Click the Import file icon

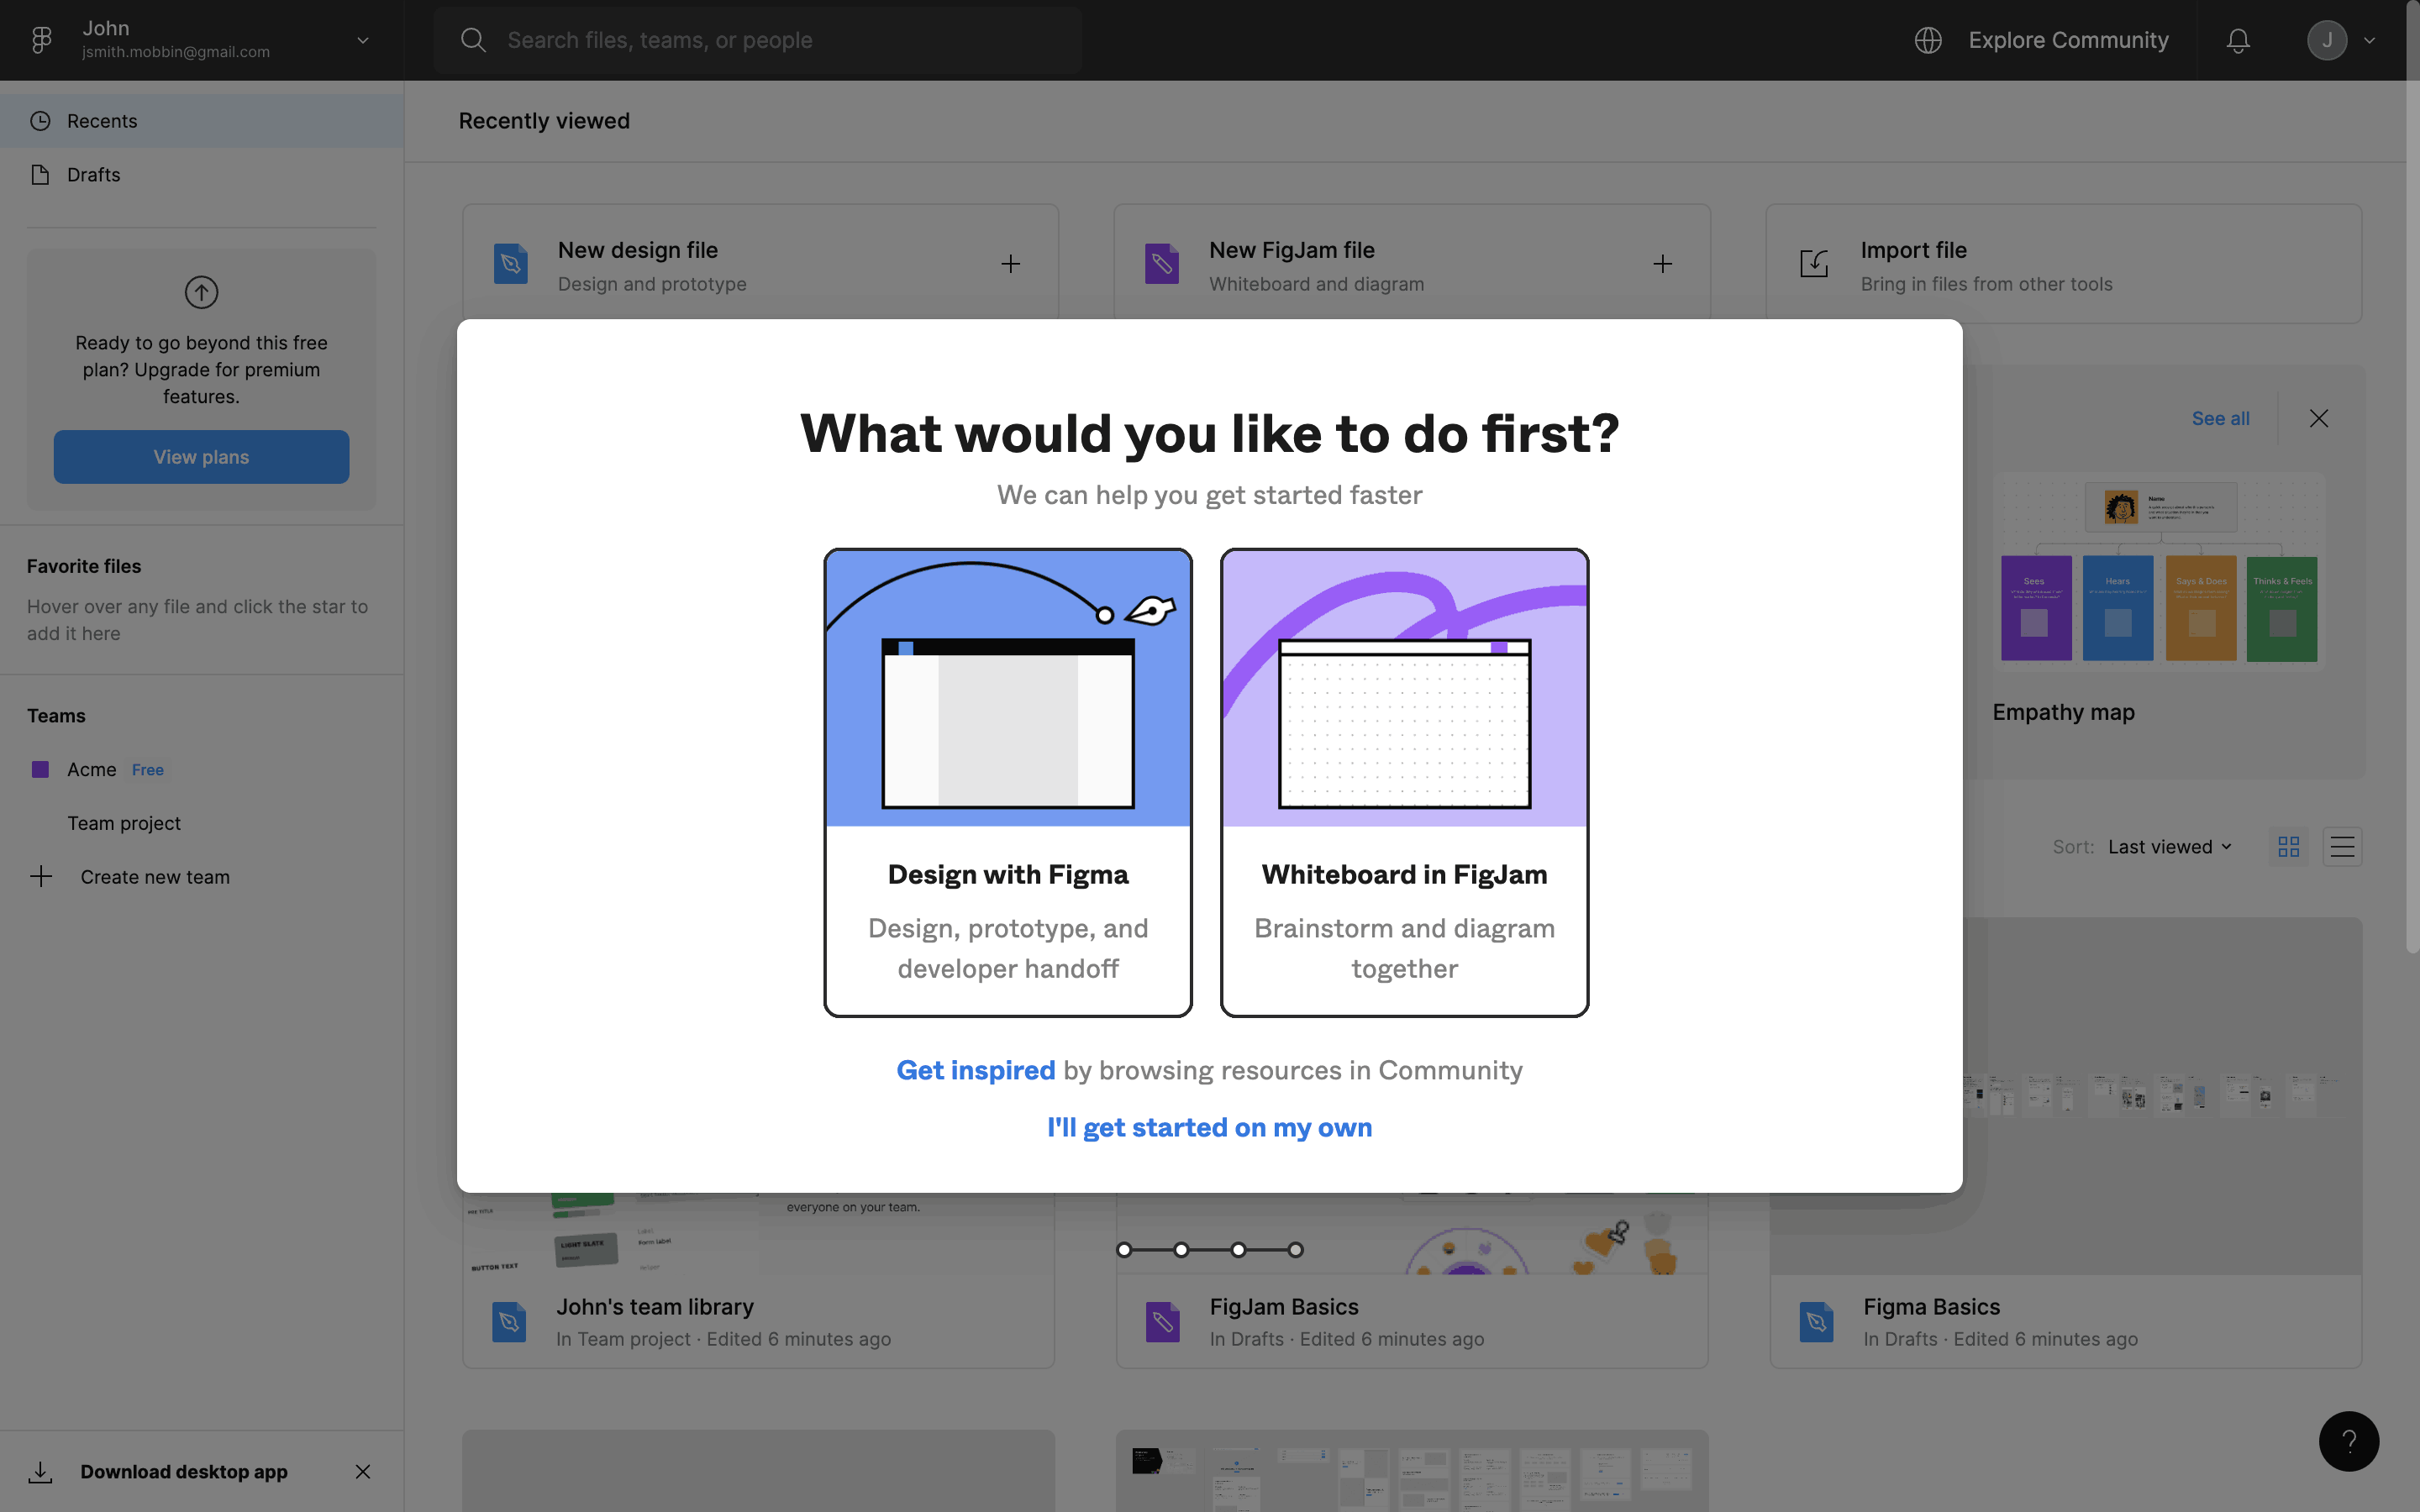(1814, 264)
